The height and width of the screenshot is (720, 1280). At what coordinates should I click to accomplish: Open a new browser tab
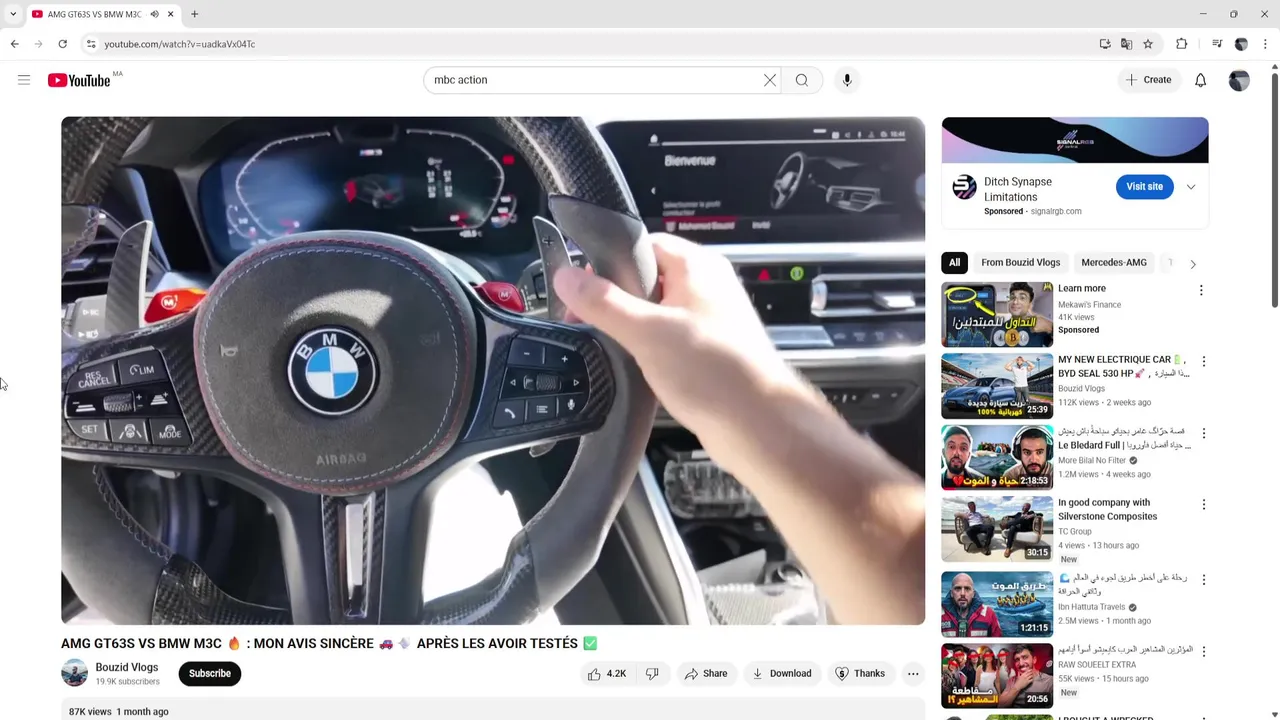194,14
